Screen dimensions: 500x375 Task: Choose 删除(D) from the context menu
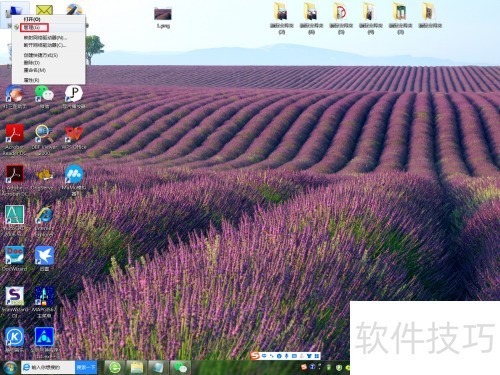(x=32, y=63)
